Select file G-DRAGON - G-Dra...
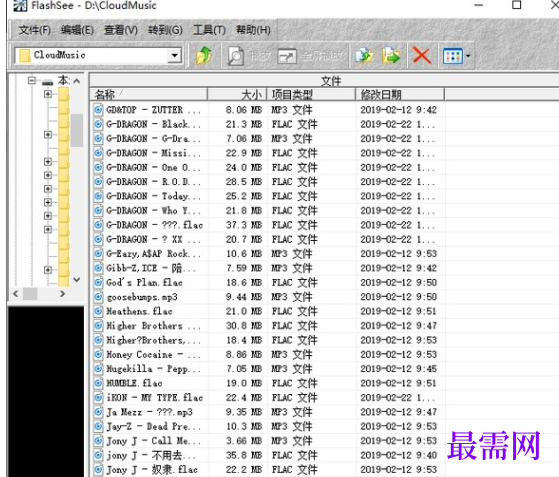559x477 pixels. [x=153, y=139]
